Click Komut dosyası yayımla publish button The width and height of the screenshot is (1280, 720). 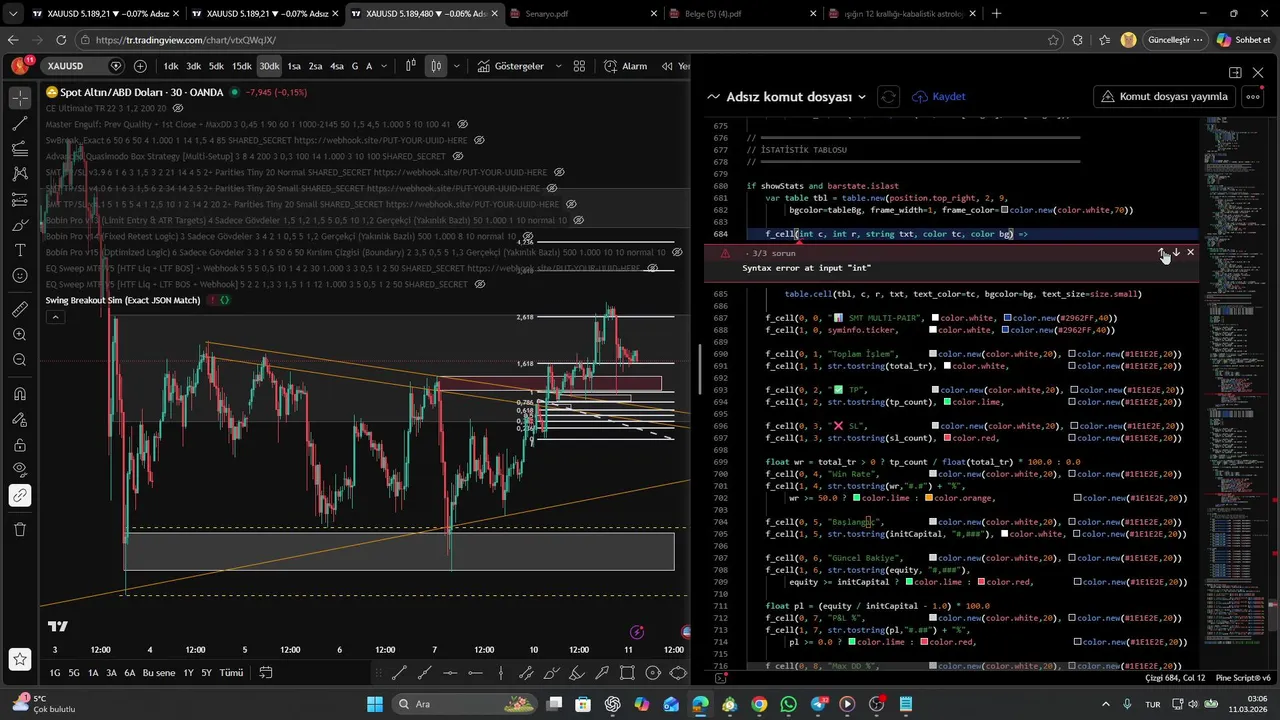(x=1164, y=97)
